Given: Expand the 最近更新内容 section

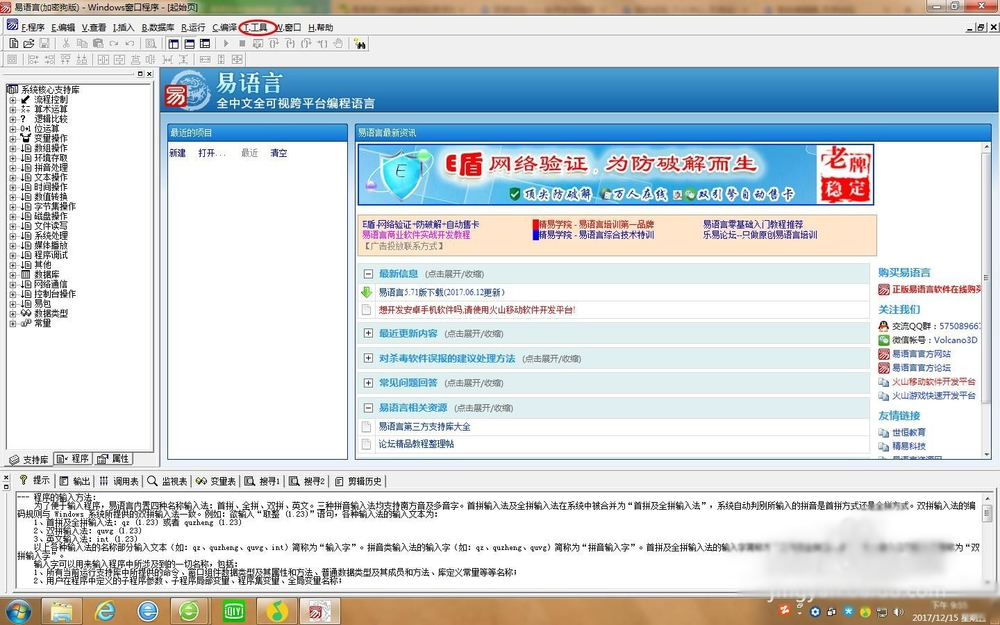Looking at the screenshot, I should coord(368,333).
